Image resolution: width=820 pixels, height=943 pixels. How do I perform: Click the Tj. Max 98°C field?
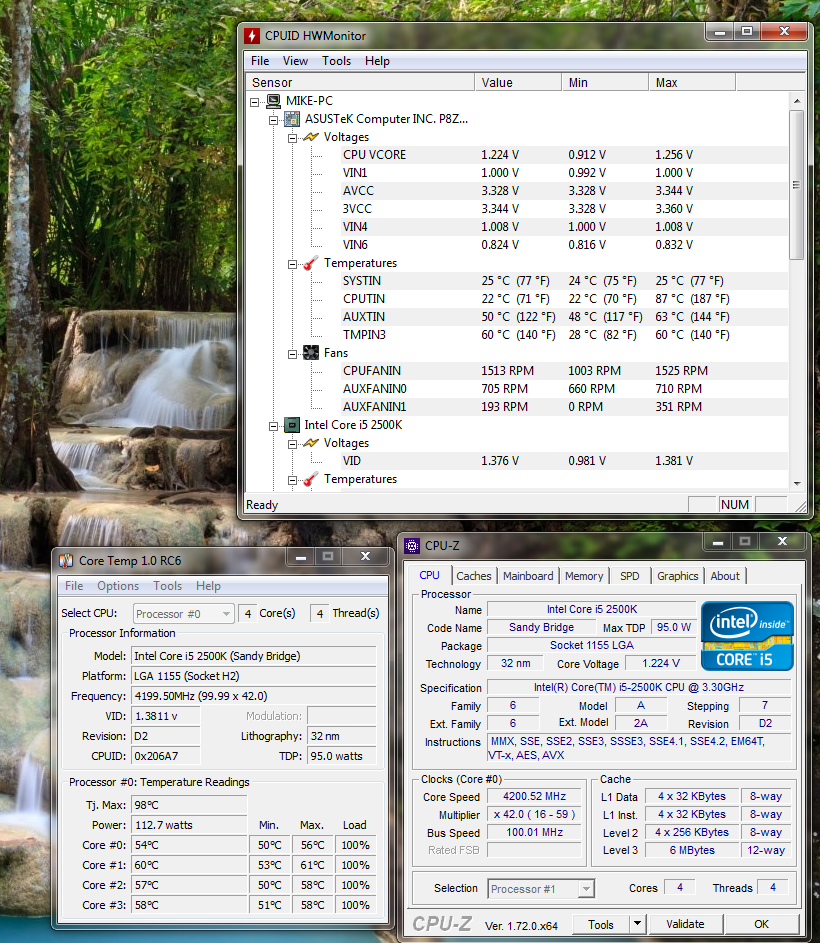(190, 805)
